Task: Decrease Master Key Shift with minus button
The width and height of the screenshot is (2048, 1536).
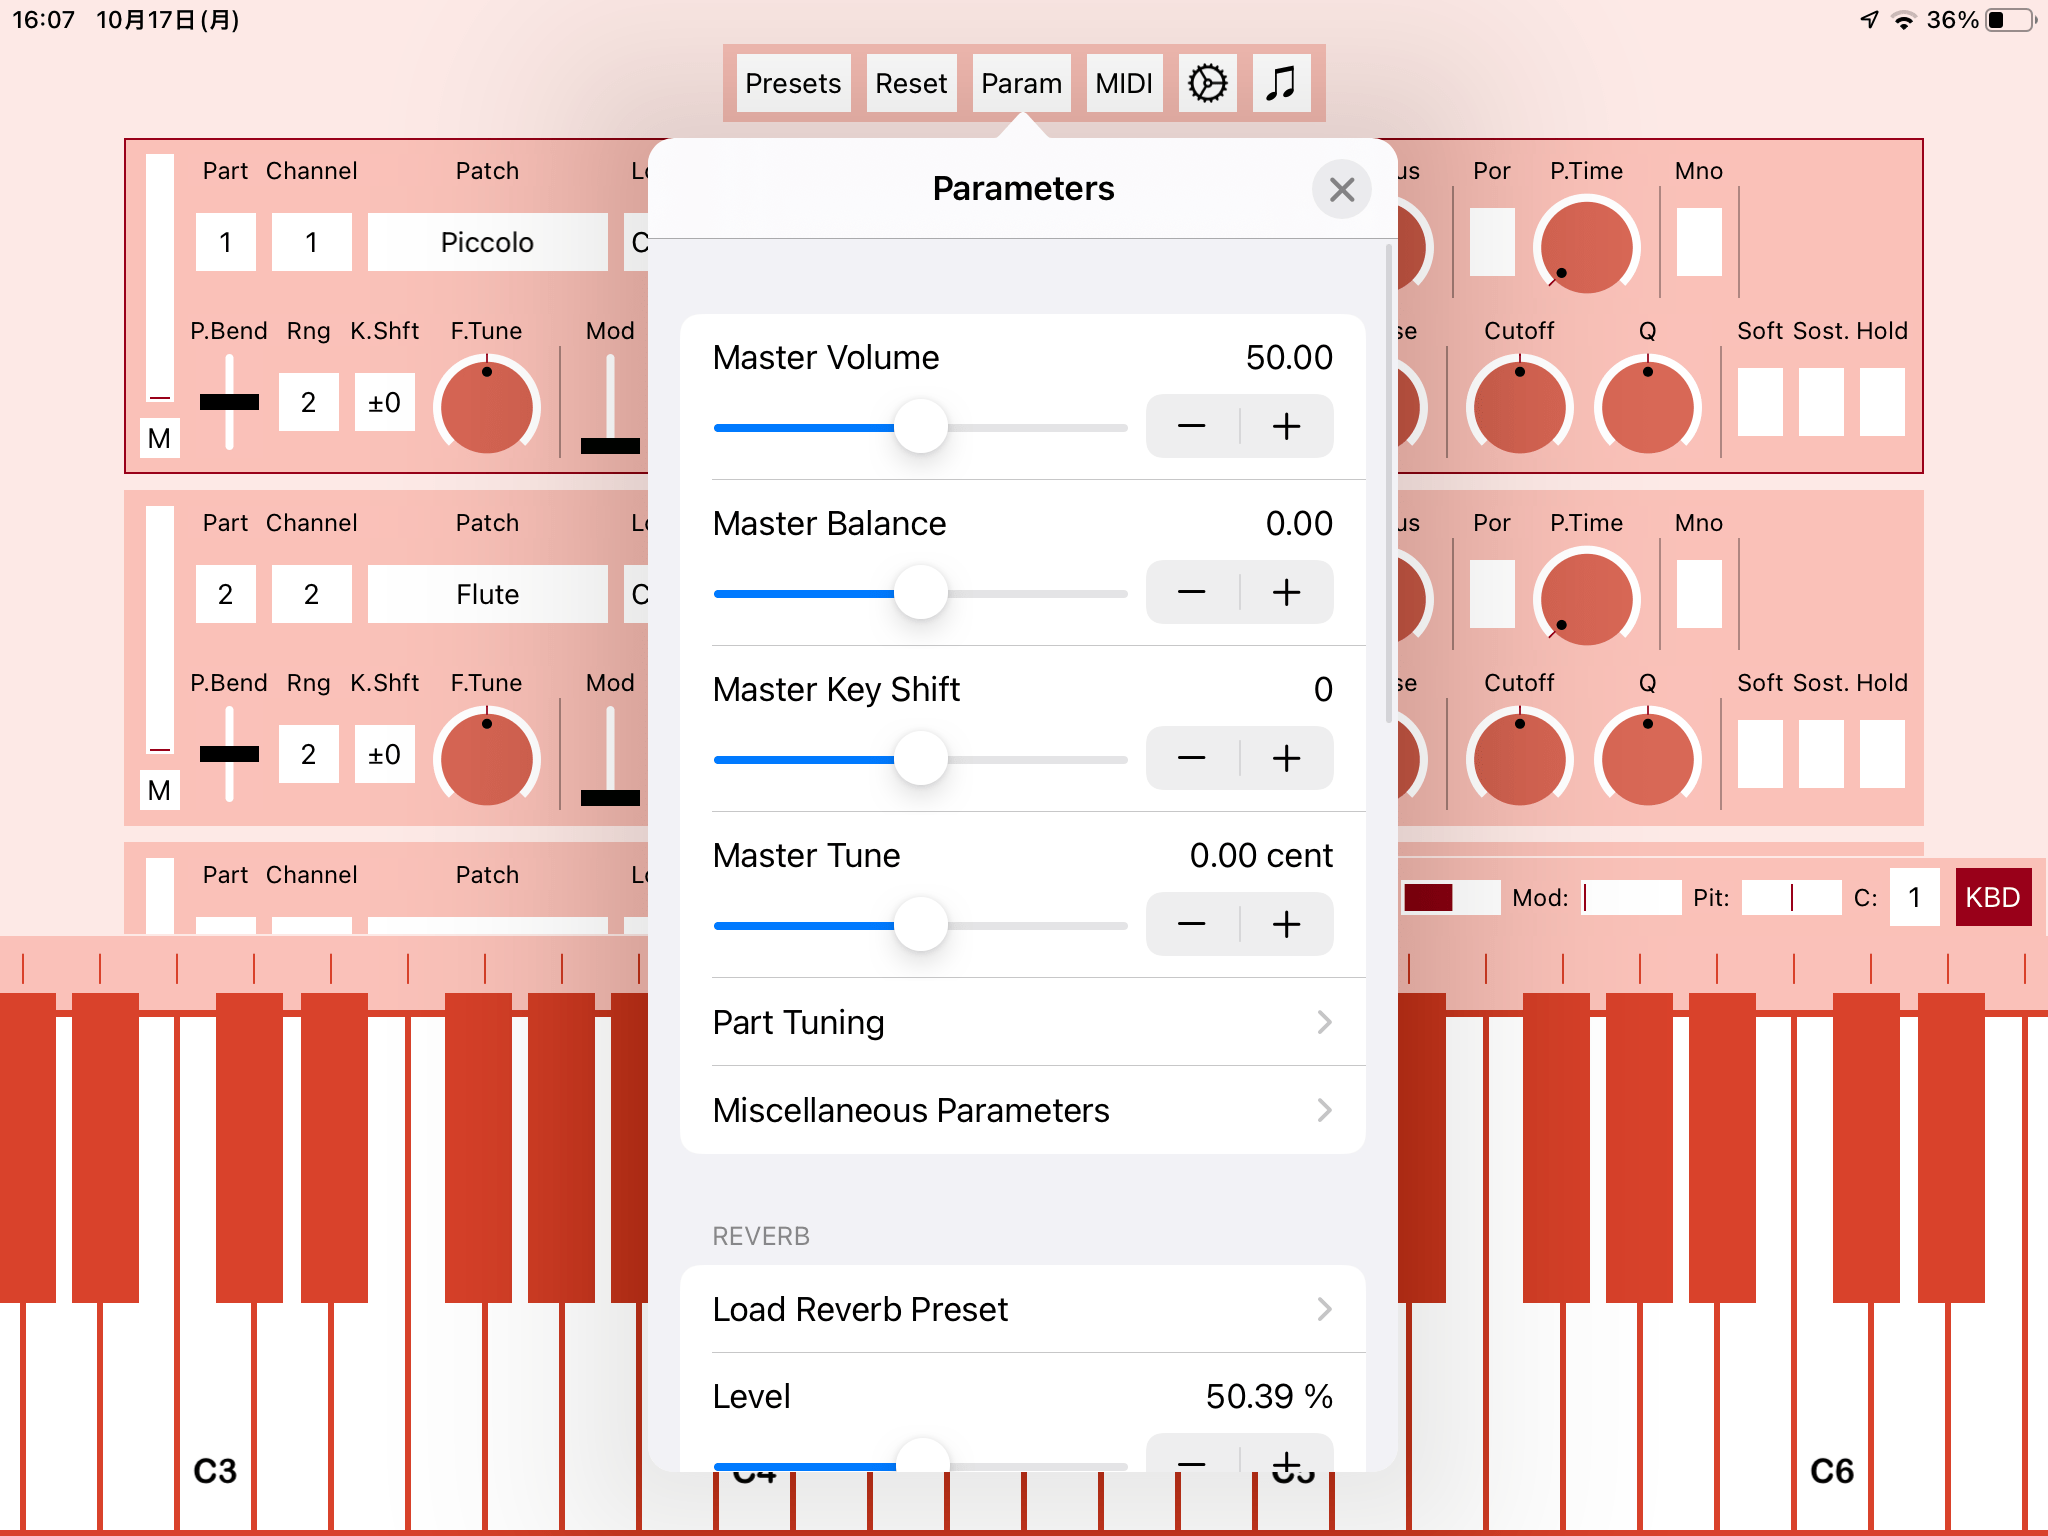Action: pos(1192,759)
